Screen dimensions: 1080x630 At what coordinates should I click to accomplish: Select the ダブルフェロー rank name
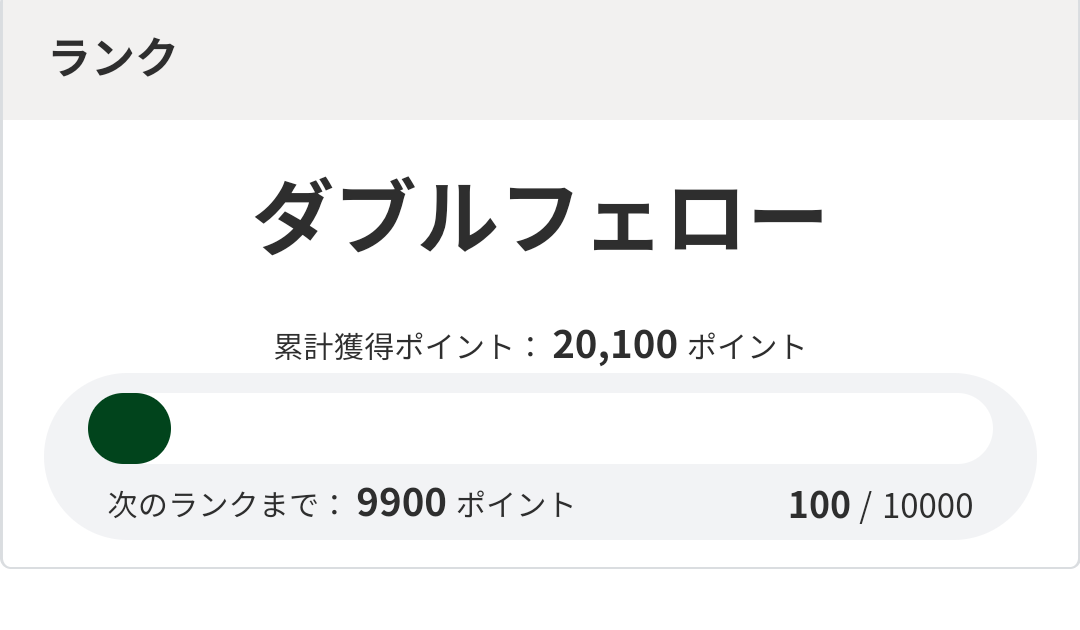539,216
